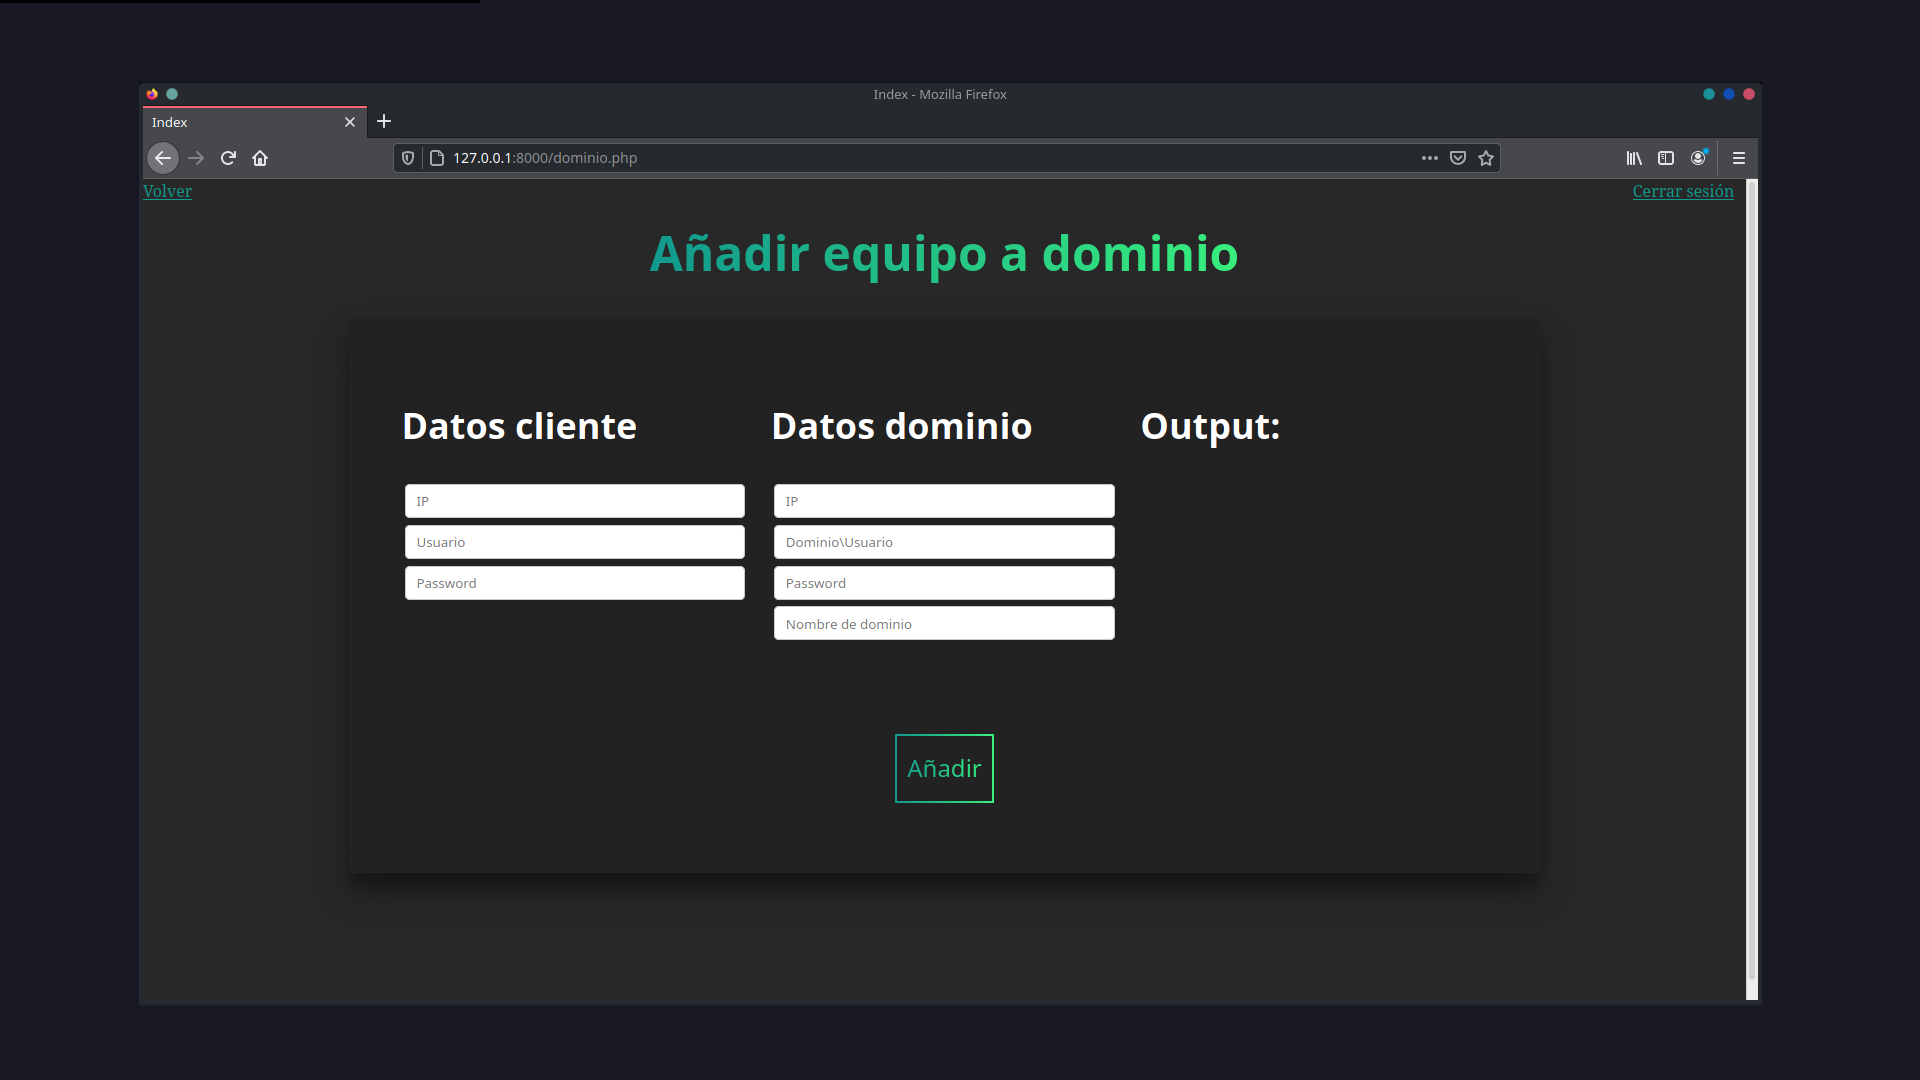The height and width of the screenshot is (1080, 1920).
Task: Bookmark this page with the star icon
Action: tap(1486, 158)
